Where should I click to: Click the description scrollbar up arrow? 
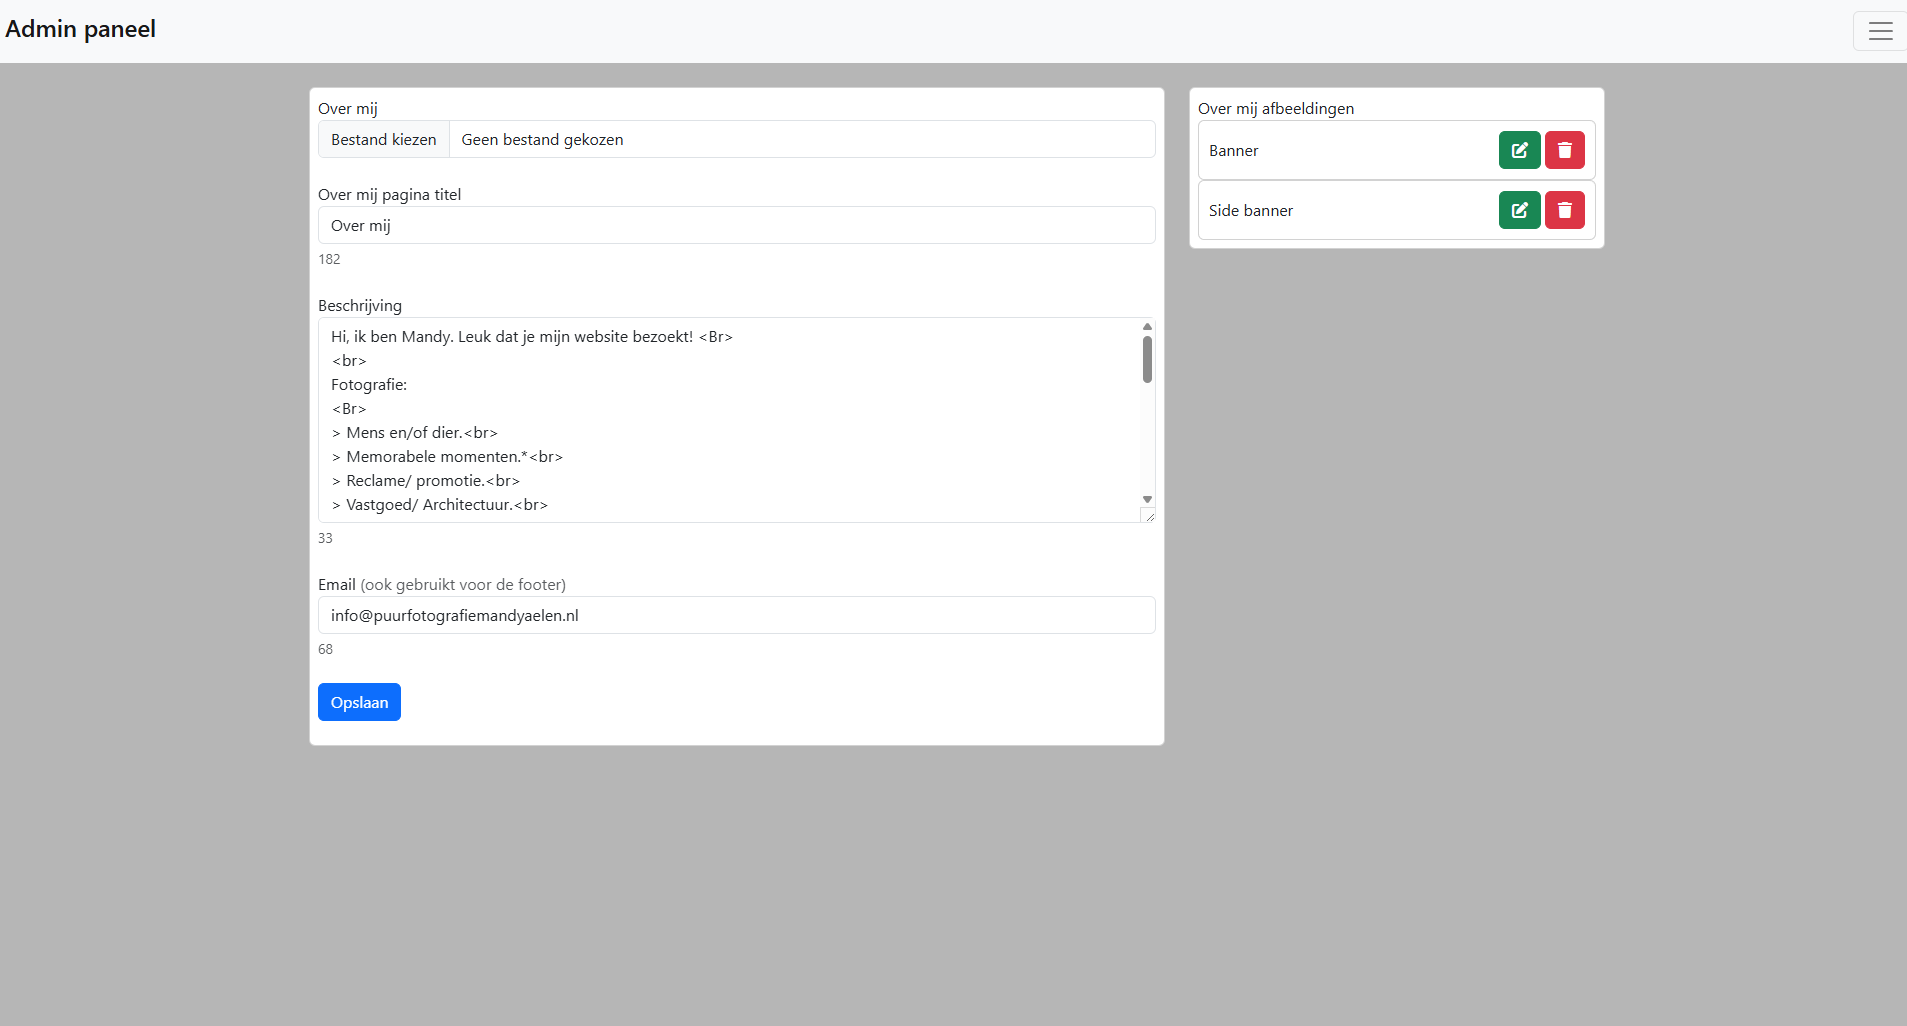pos(1147,327)
